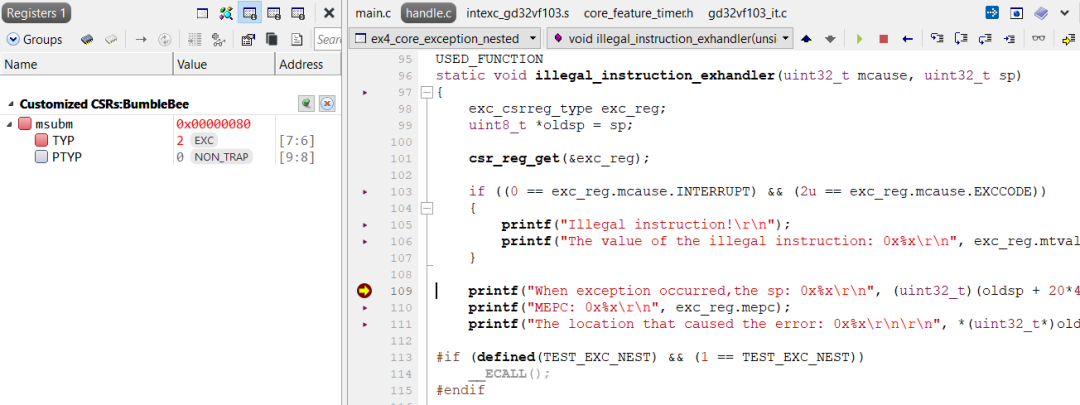Click the red X icon in BumbleBee group header

[327, 104]
